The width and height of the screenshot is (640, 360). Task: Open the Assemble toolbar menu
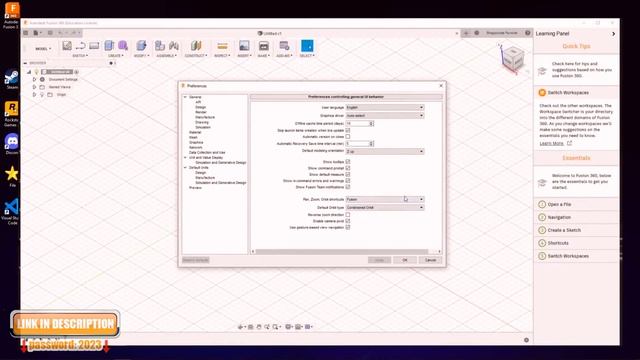click(x=167, y=56)
